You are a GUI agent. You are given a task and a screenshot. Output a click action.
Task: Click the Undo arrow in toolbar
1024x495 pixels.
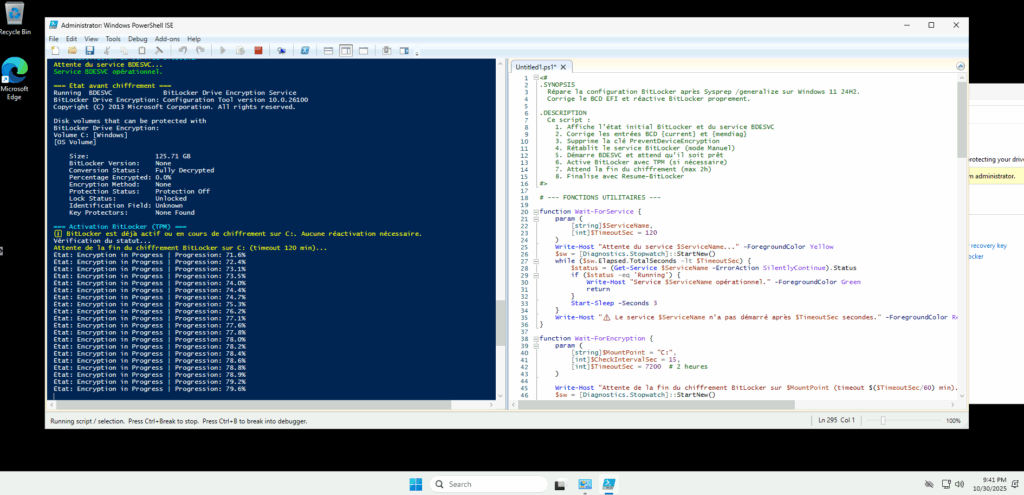point(184,50)
